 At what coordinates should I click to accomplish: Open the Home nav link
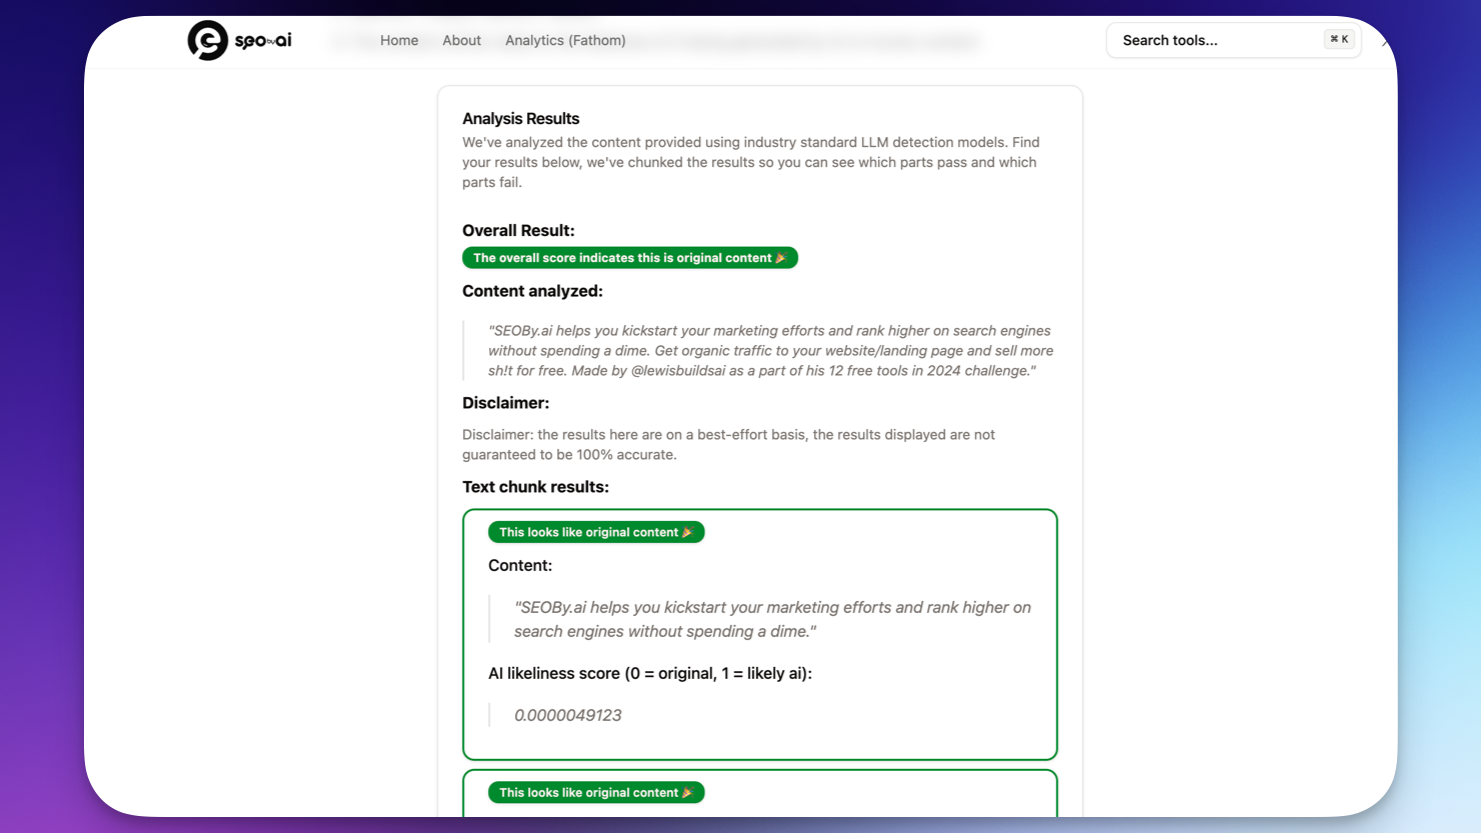point(399,40)
